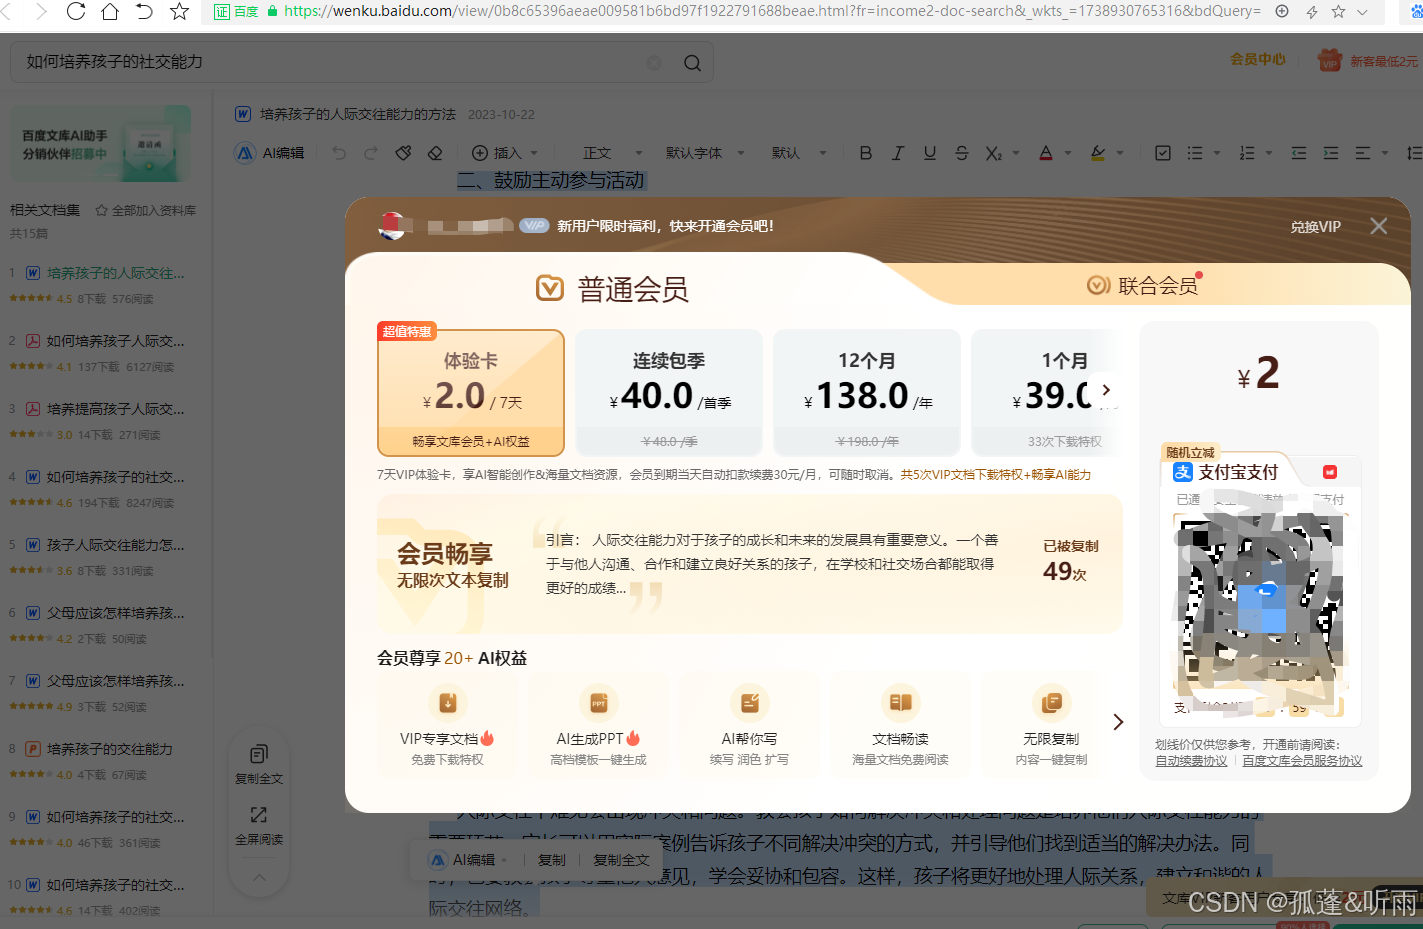Viewport: 1423px width, 929px height.
Task: Select the 1个月 ¥39 plan
Action: pyautogui.click(x=1046, y=392)
